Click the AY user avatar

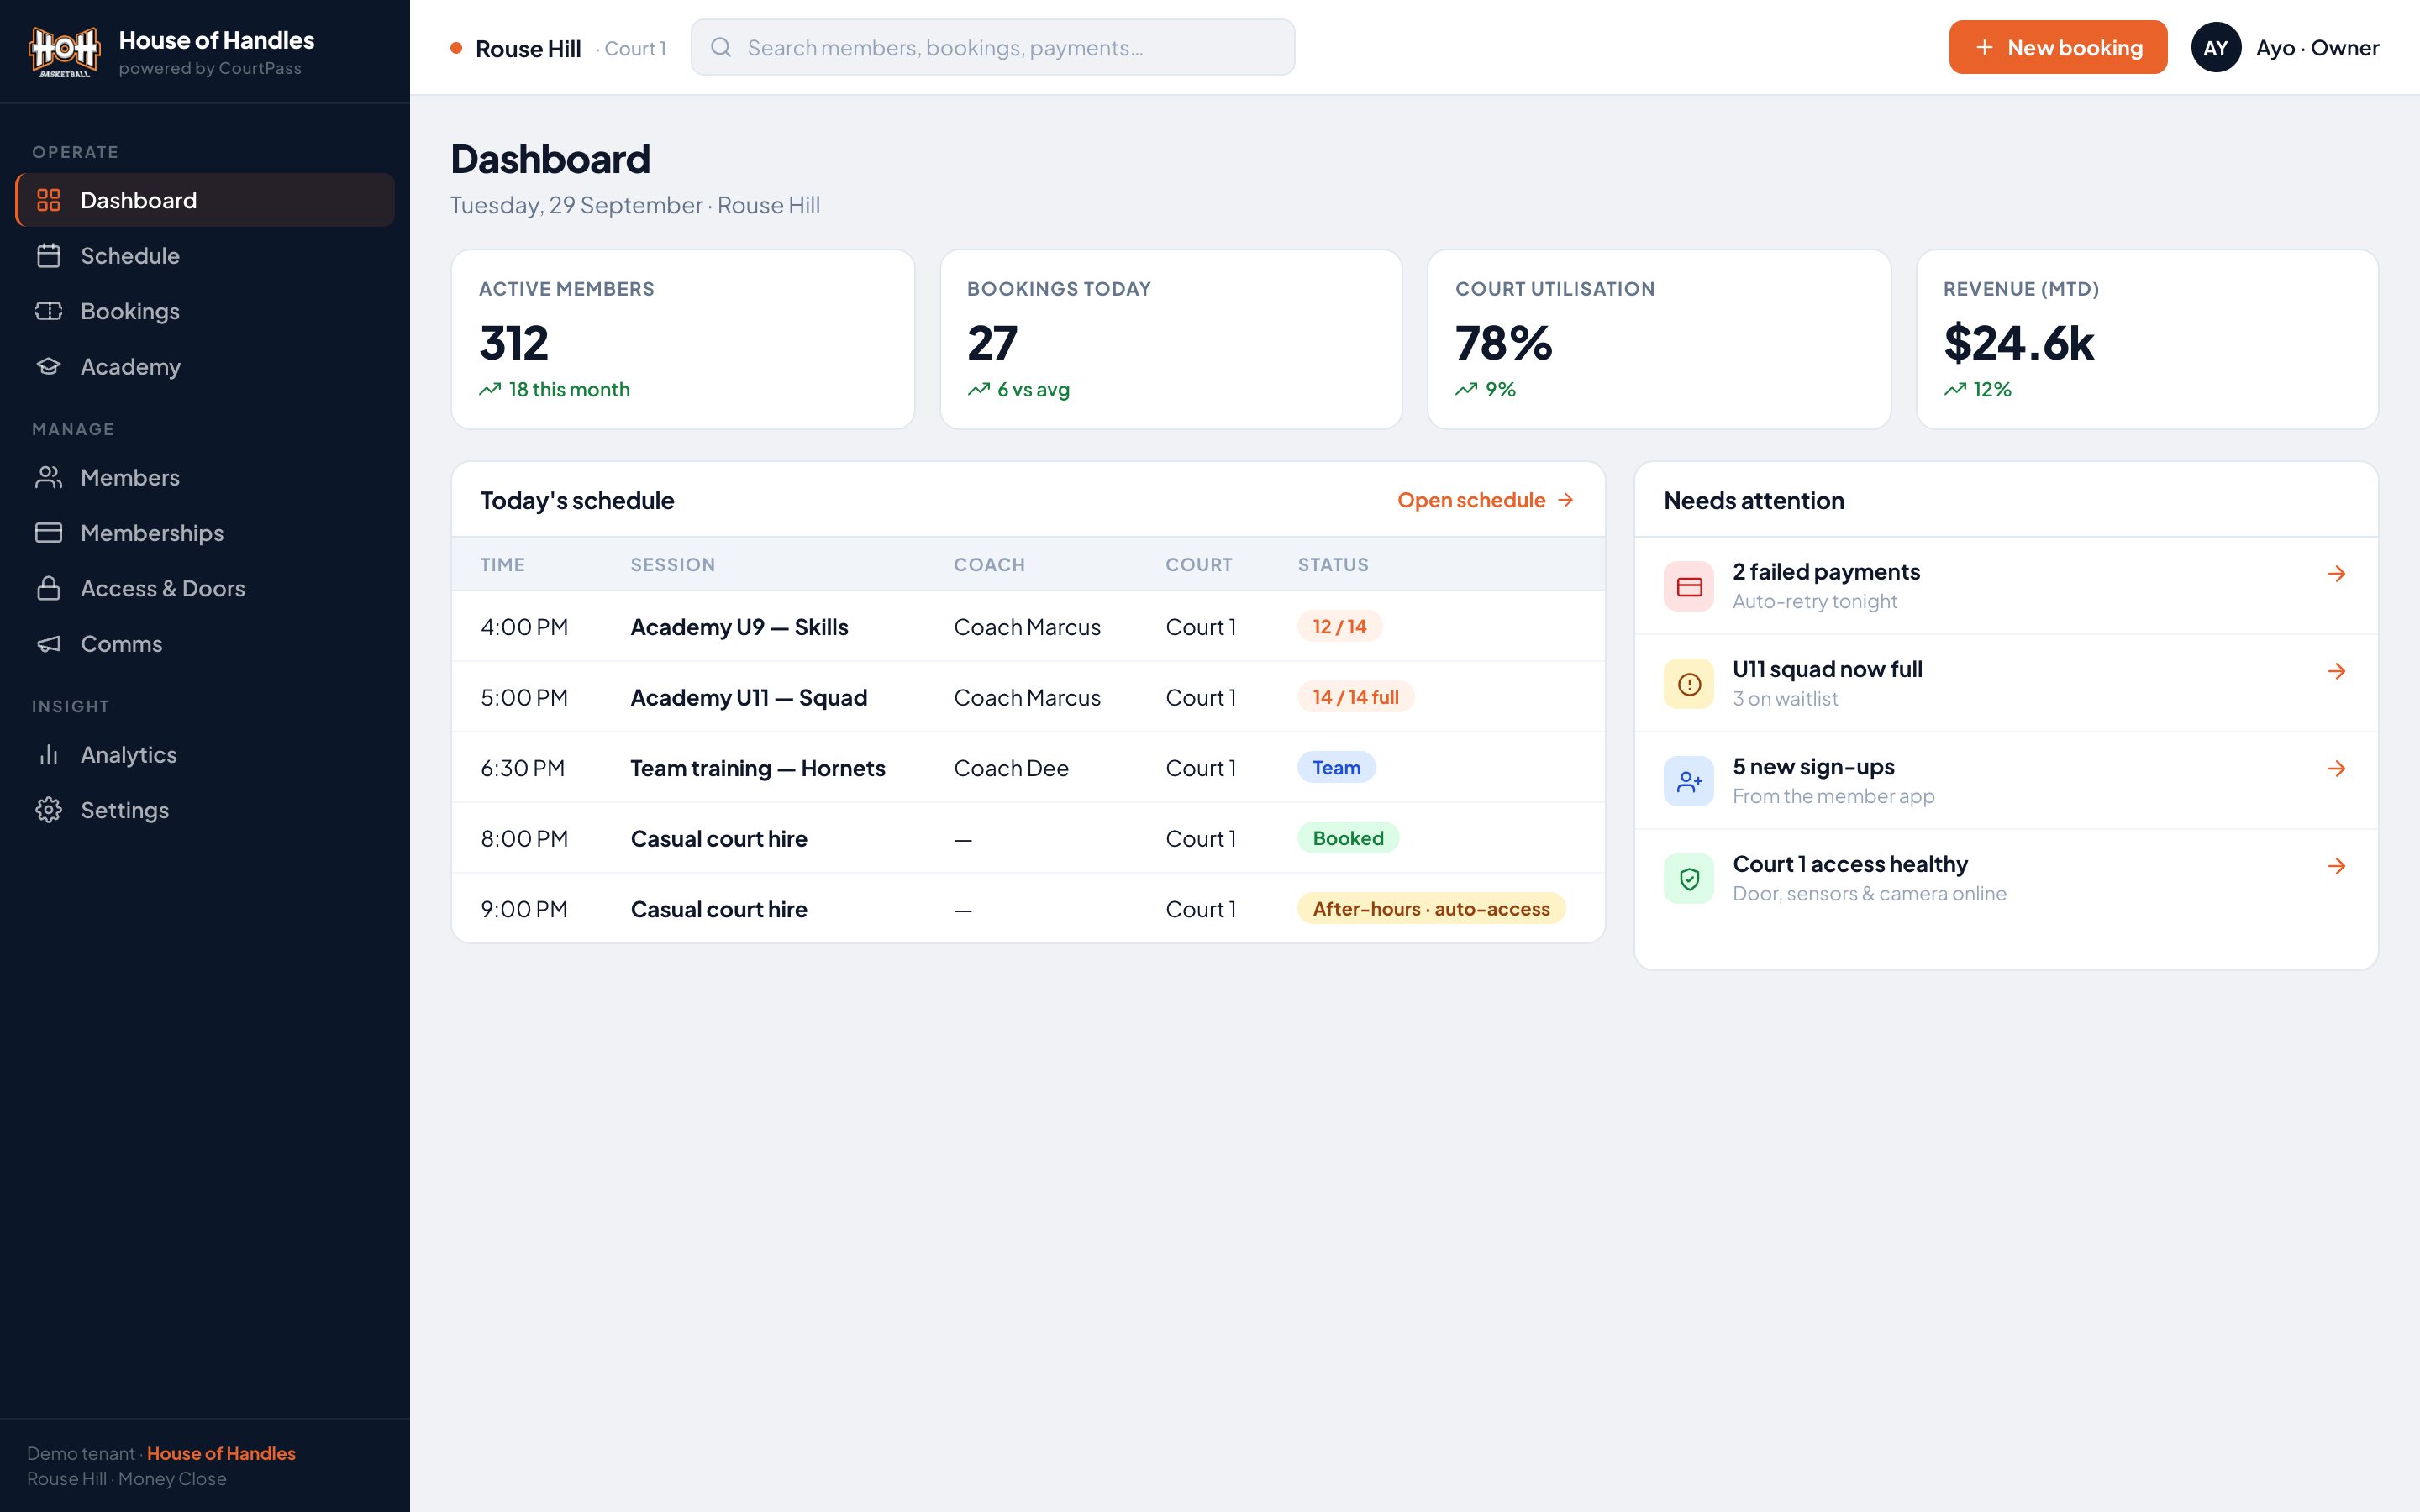click(2216, 48)
